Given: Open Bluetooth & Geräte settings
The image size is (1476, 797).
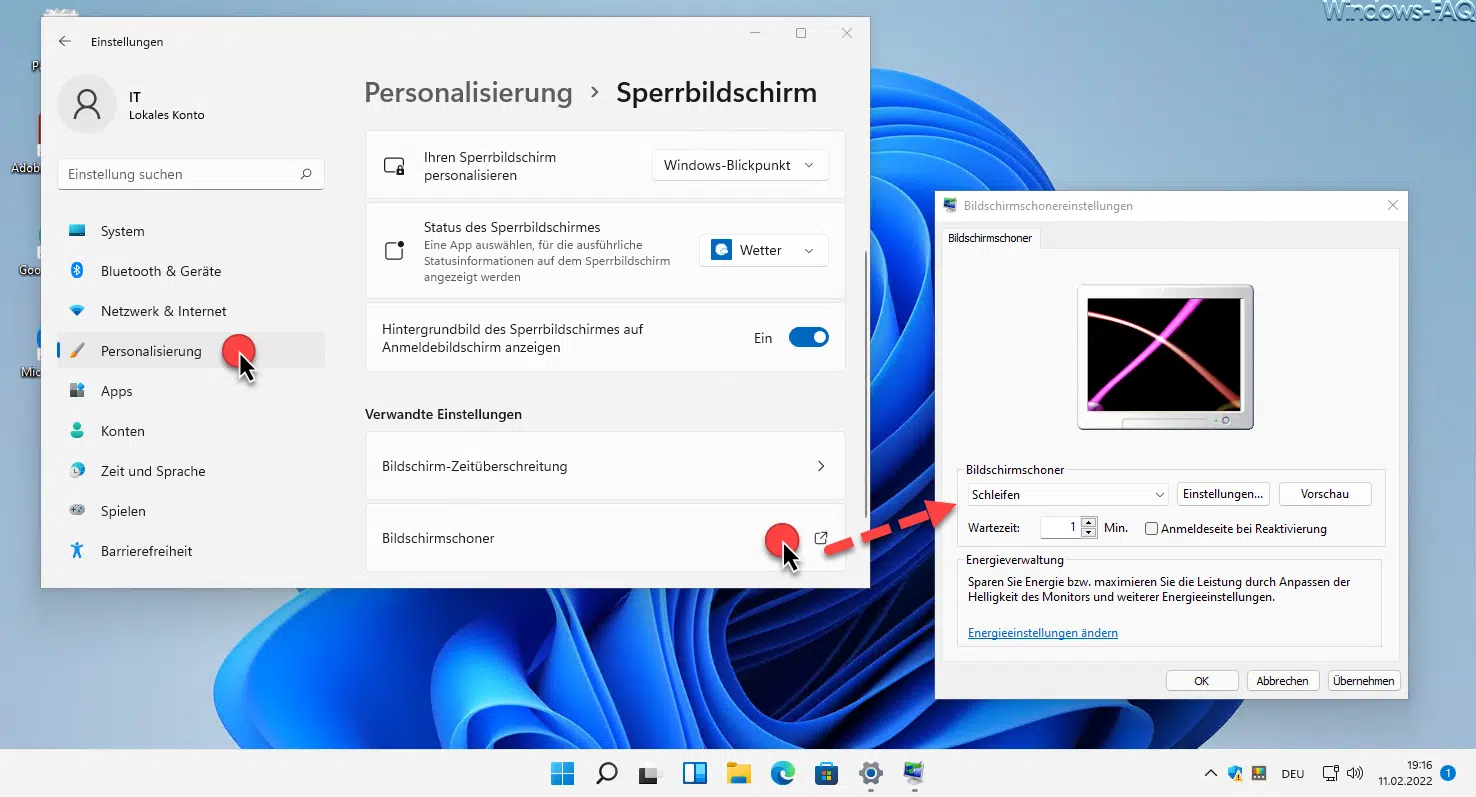Looking at the screenshot, I should (x=160, y=271).
